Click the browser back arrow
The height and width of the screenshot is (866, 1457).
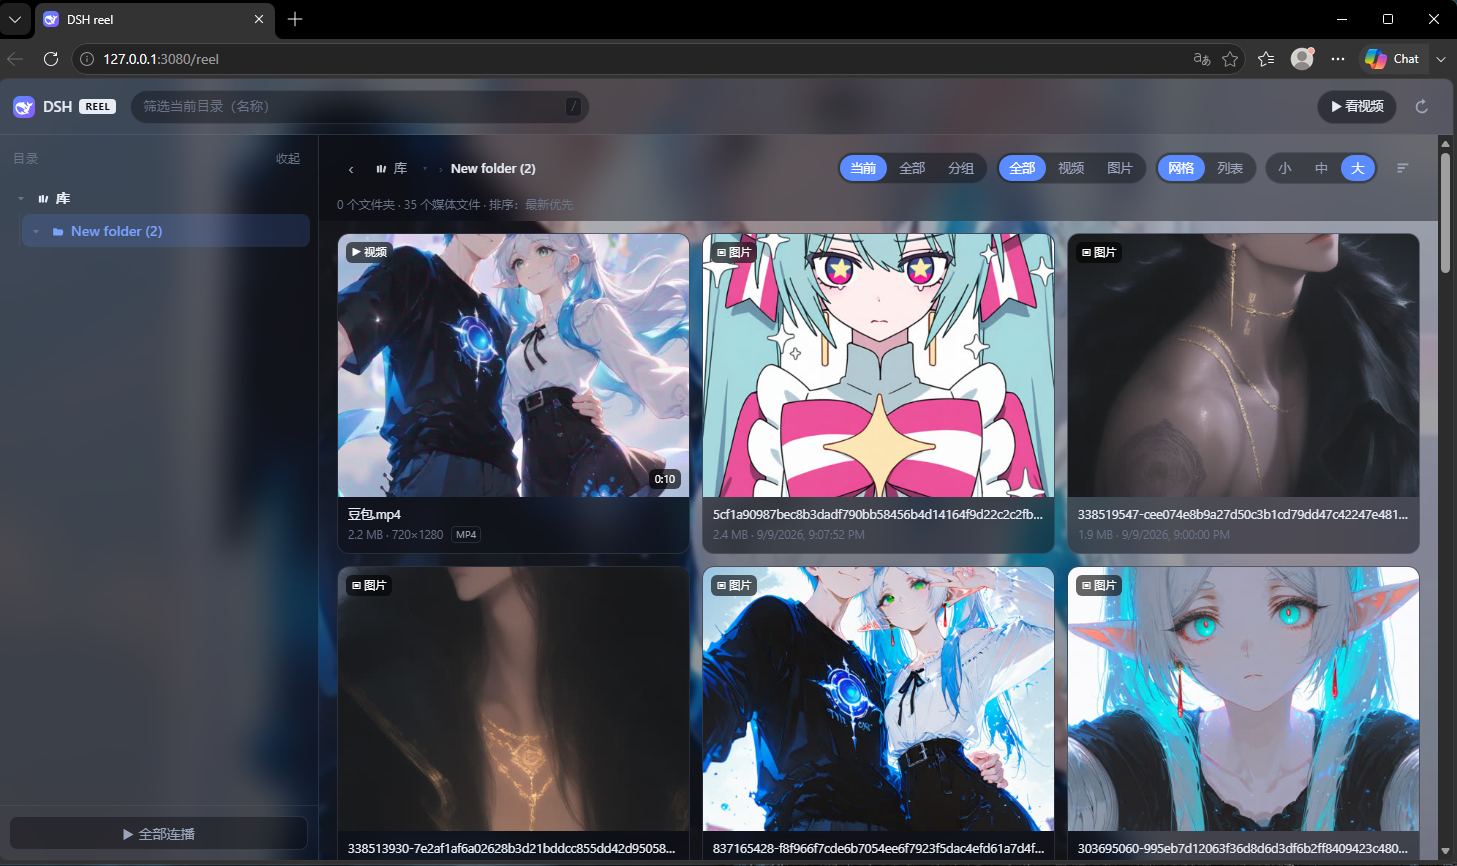pos(15,59)
